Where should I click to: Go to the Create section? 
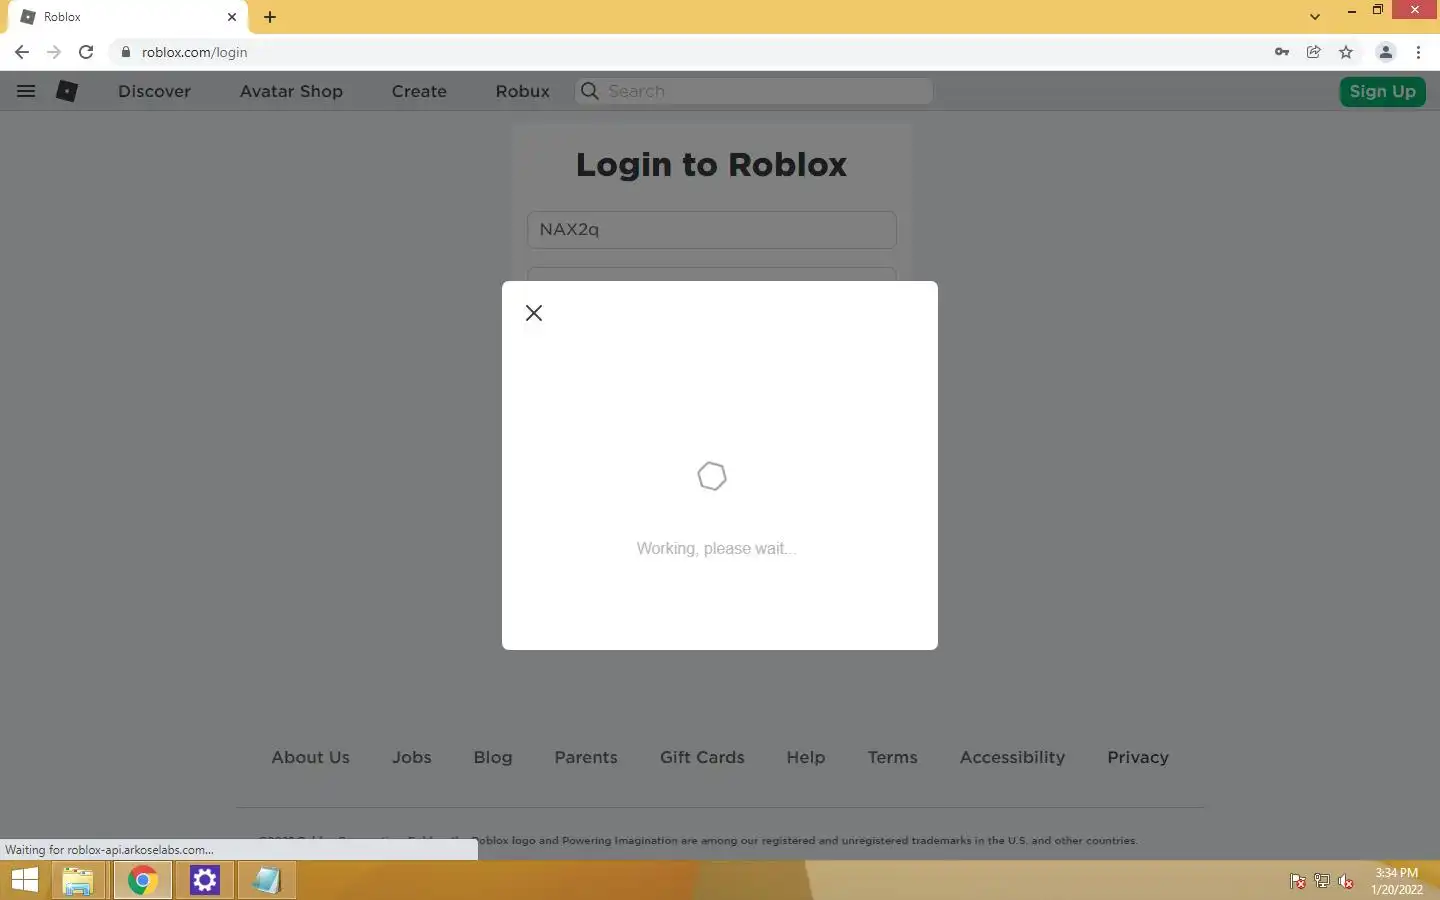[419, 91]
